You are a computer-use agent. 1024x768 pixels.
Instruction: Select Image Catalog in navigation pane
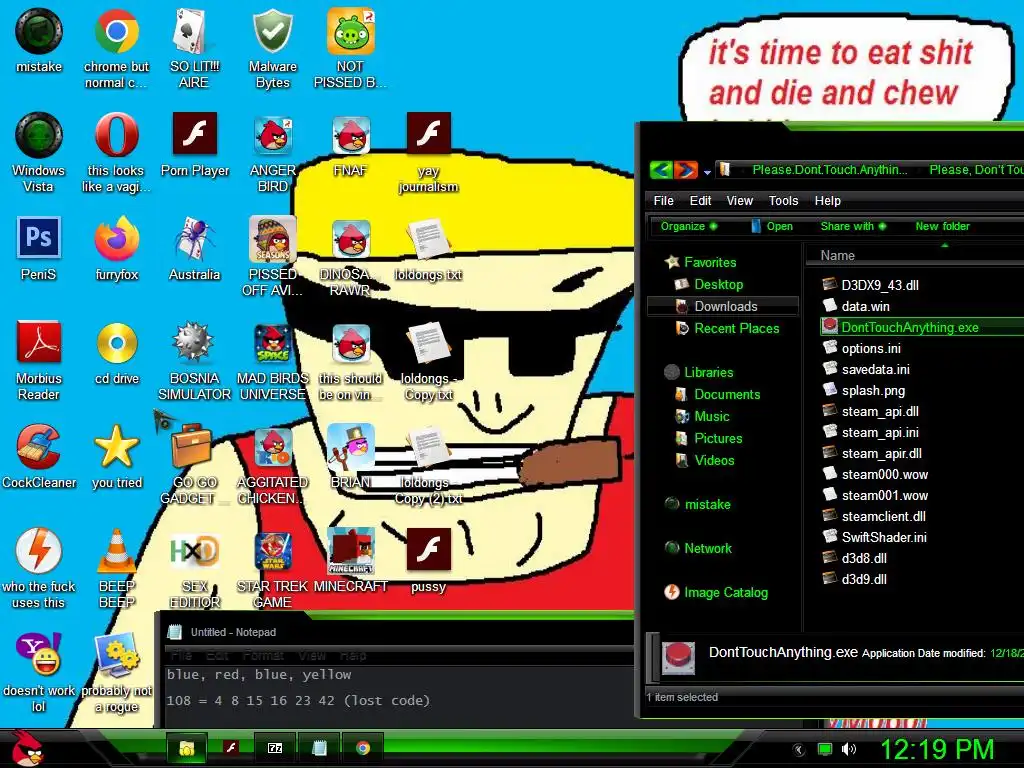[x=726, y=592]
